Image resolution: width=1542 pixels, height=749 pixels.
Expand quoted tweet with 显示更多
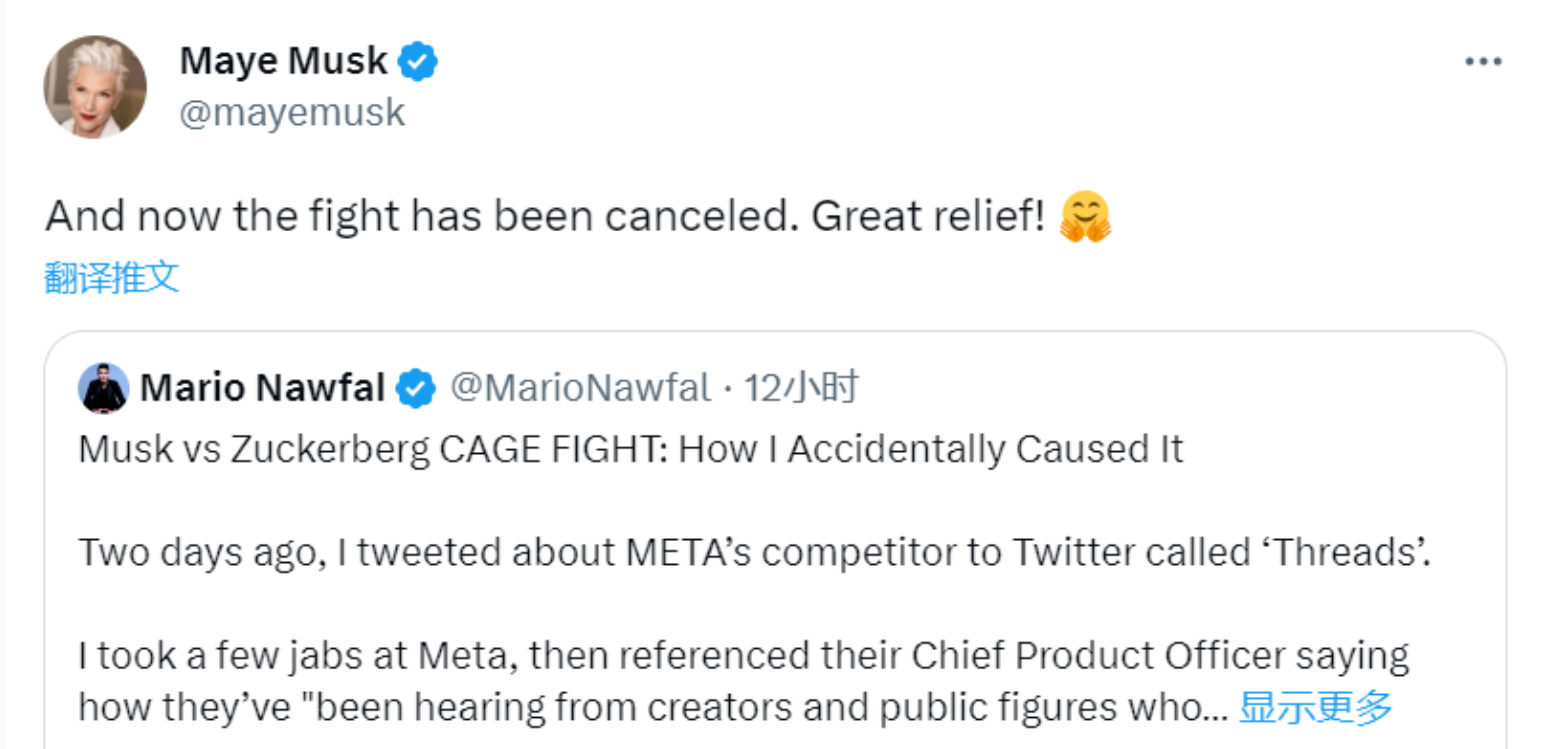[1315, 707]
